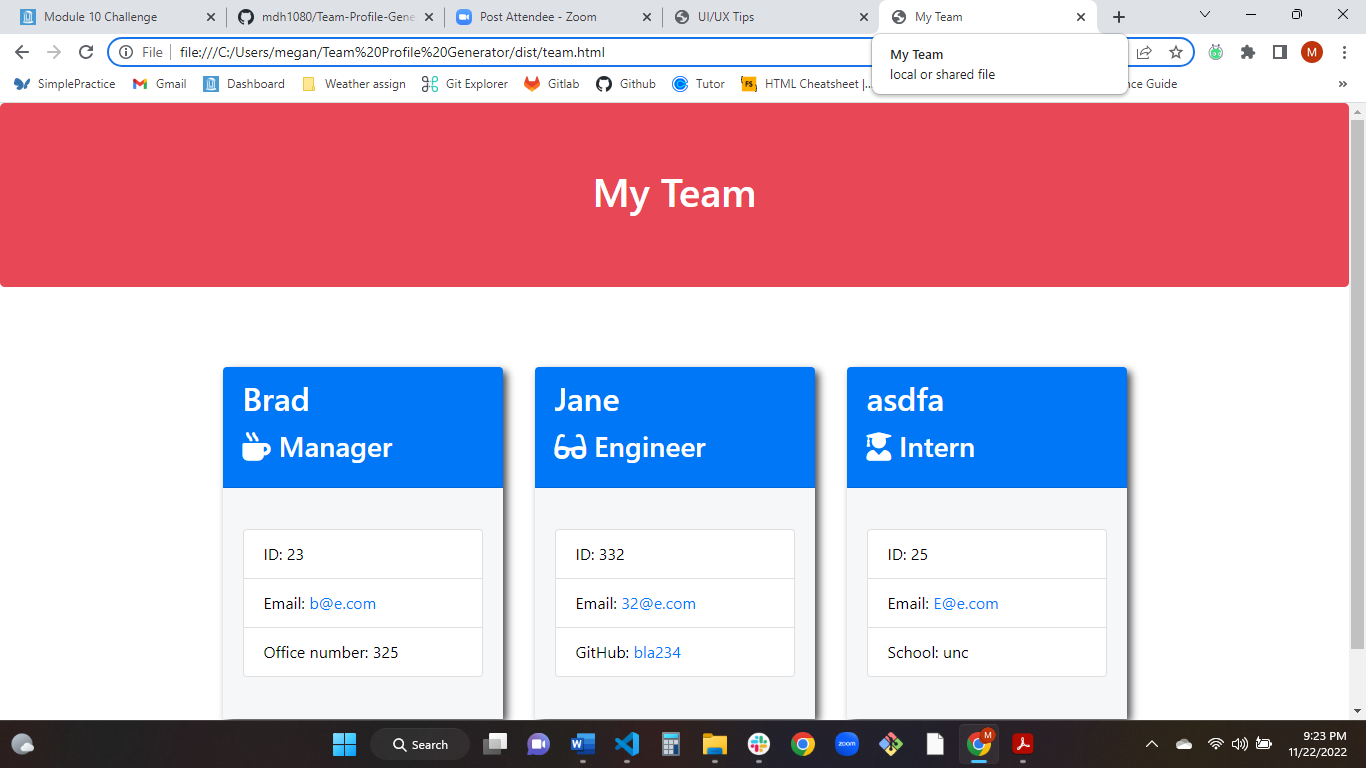Click the Extensions puzzle icon
The height and width of the screenshot is (768, 1366).
(x=1247, y=52)
